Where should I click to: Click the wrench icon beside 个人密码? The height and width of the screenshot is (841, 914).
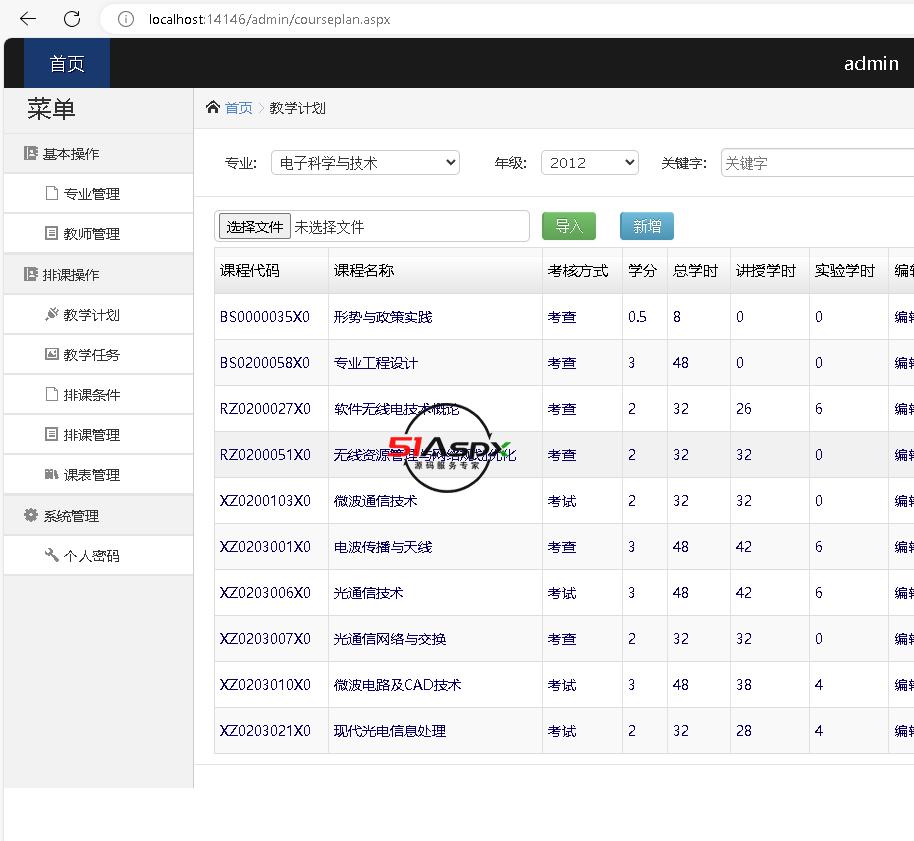pos(52,555)
